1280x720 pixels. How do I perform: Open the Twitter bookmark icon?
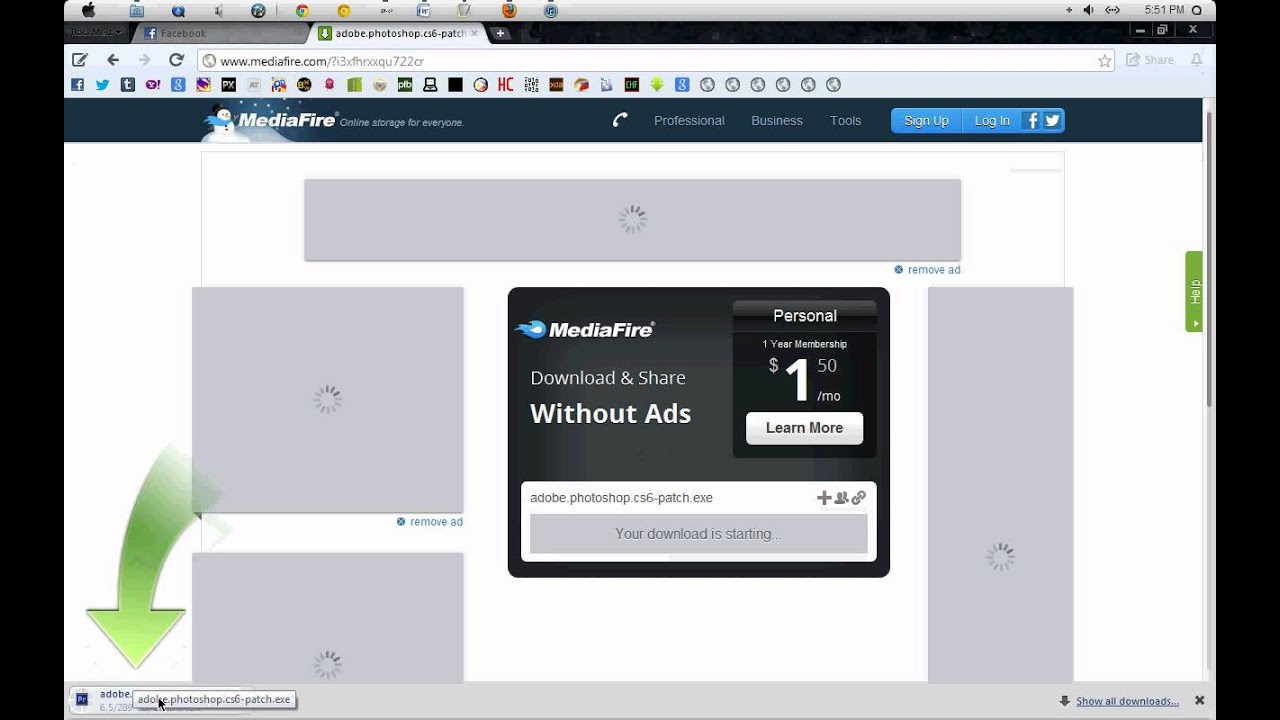pos(102,85)
